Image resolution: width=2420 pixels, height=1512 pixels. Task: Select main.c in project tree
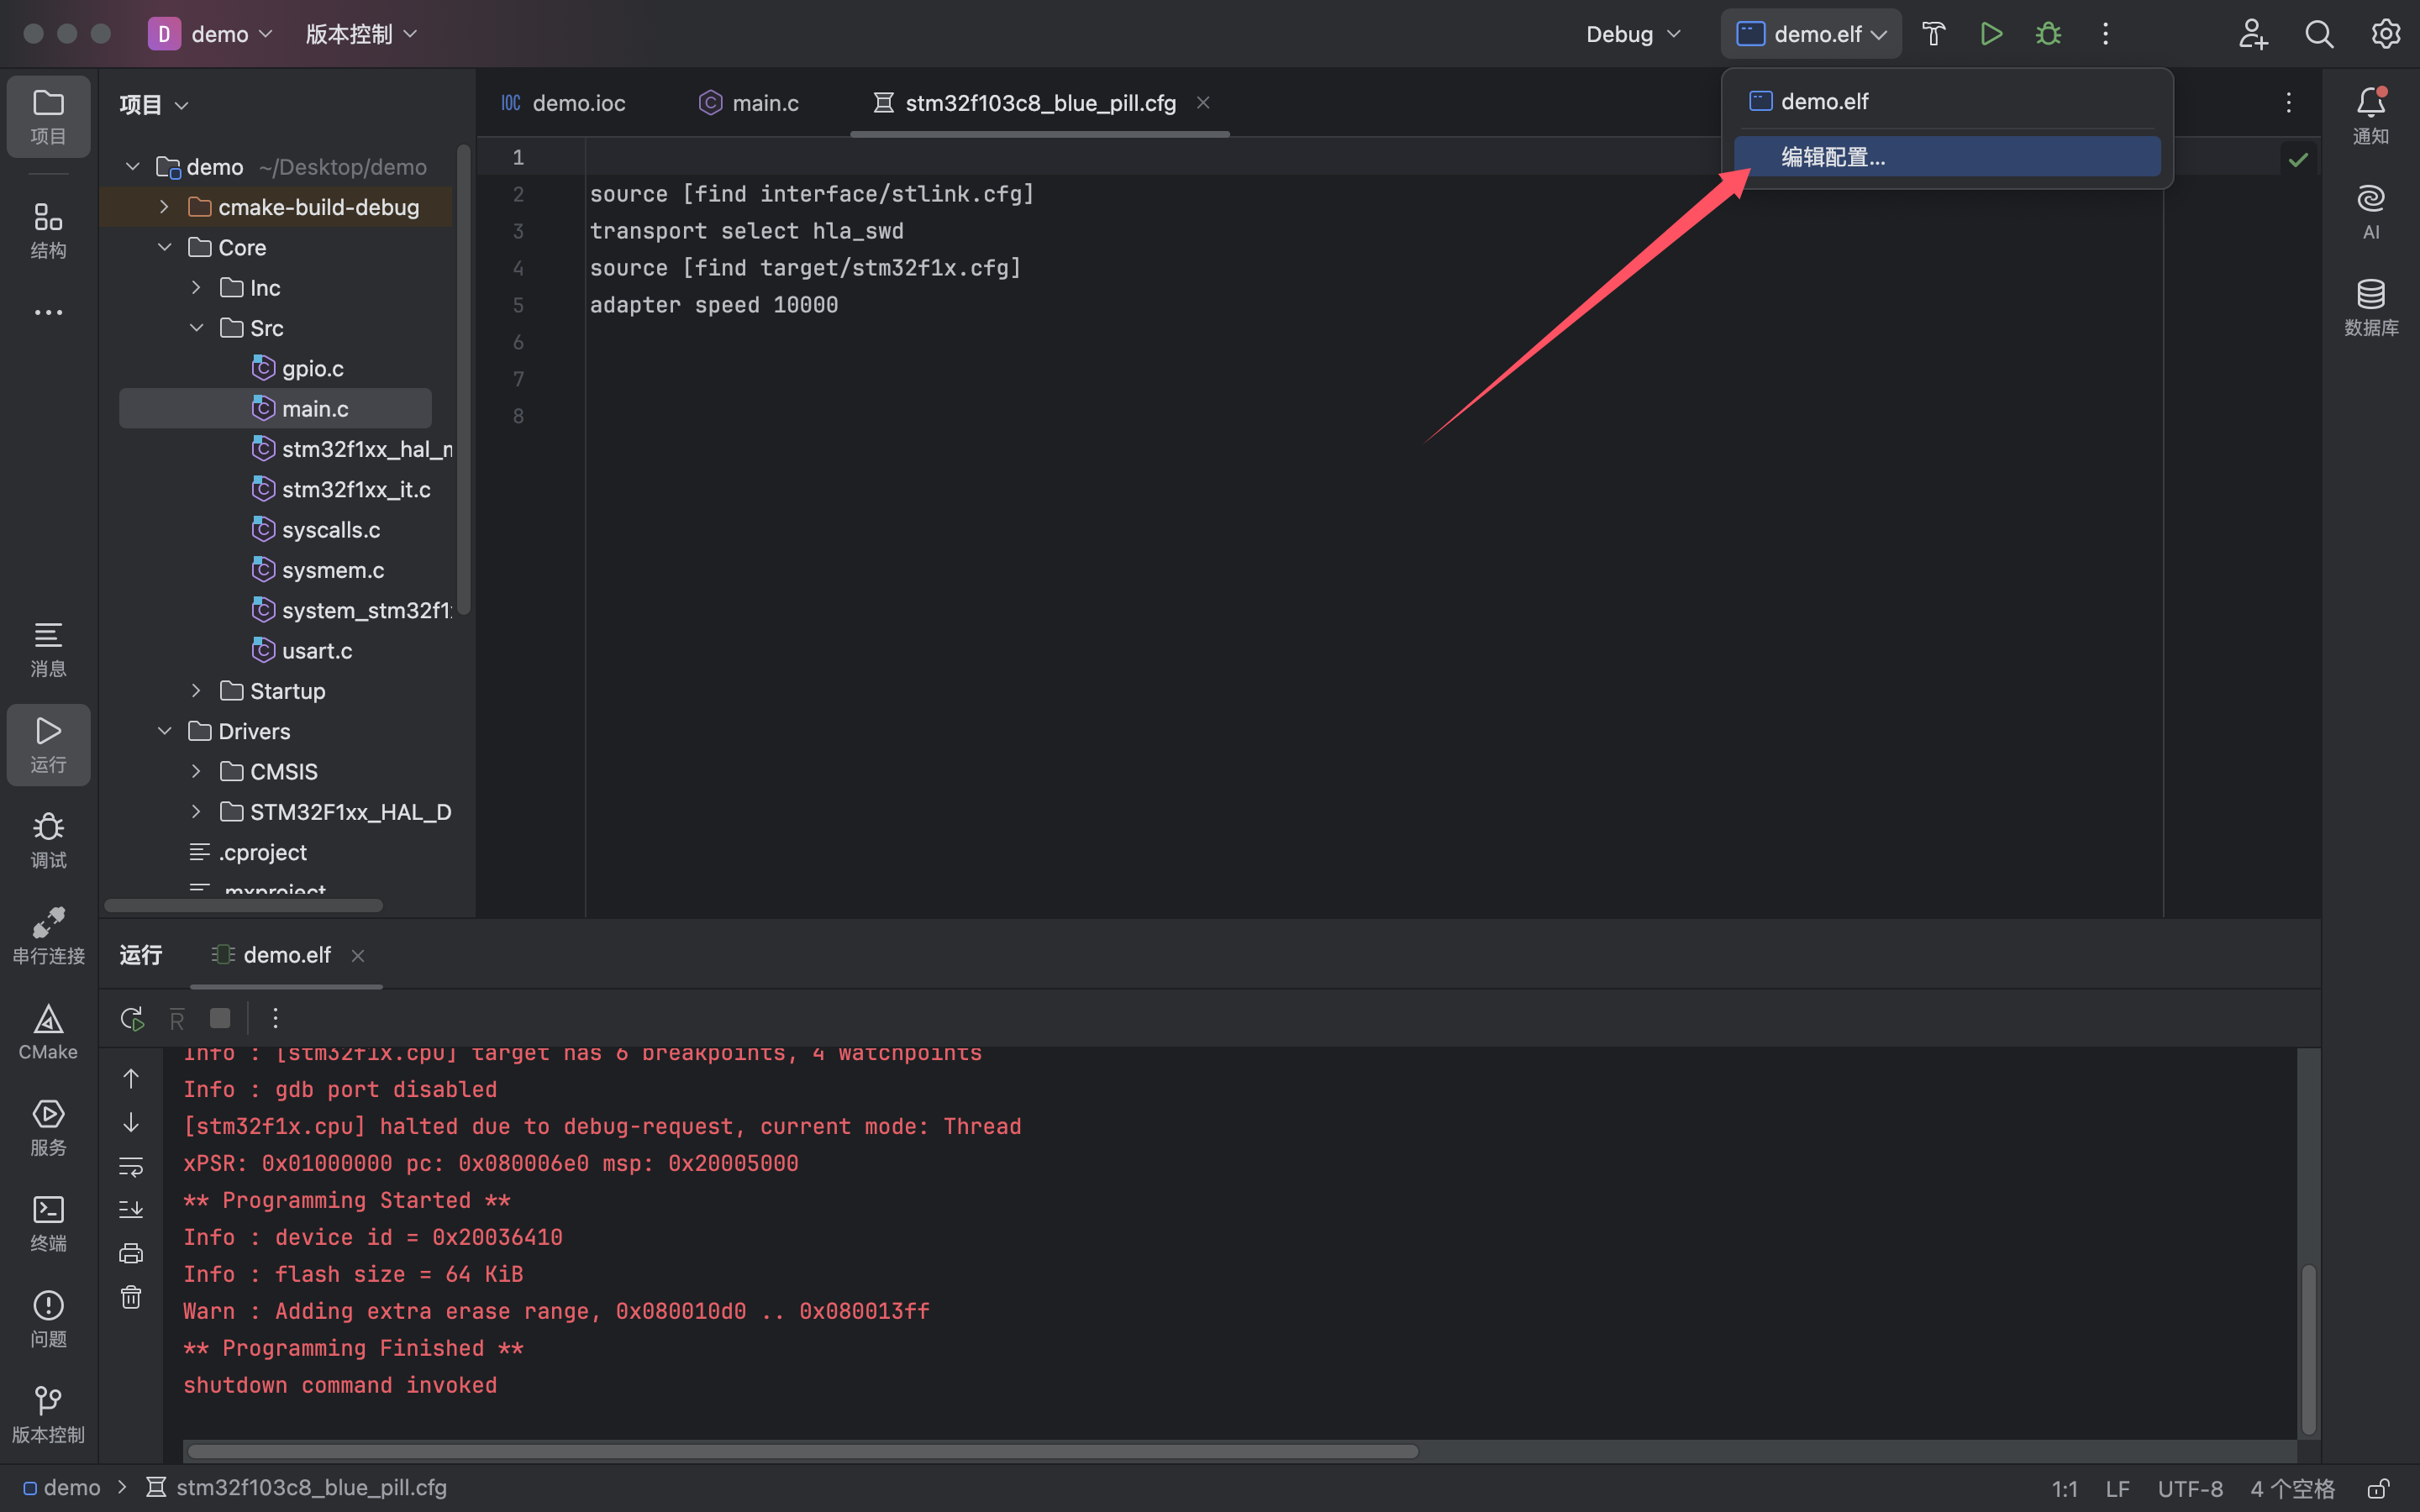313,409
